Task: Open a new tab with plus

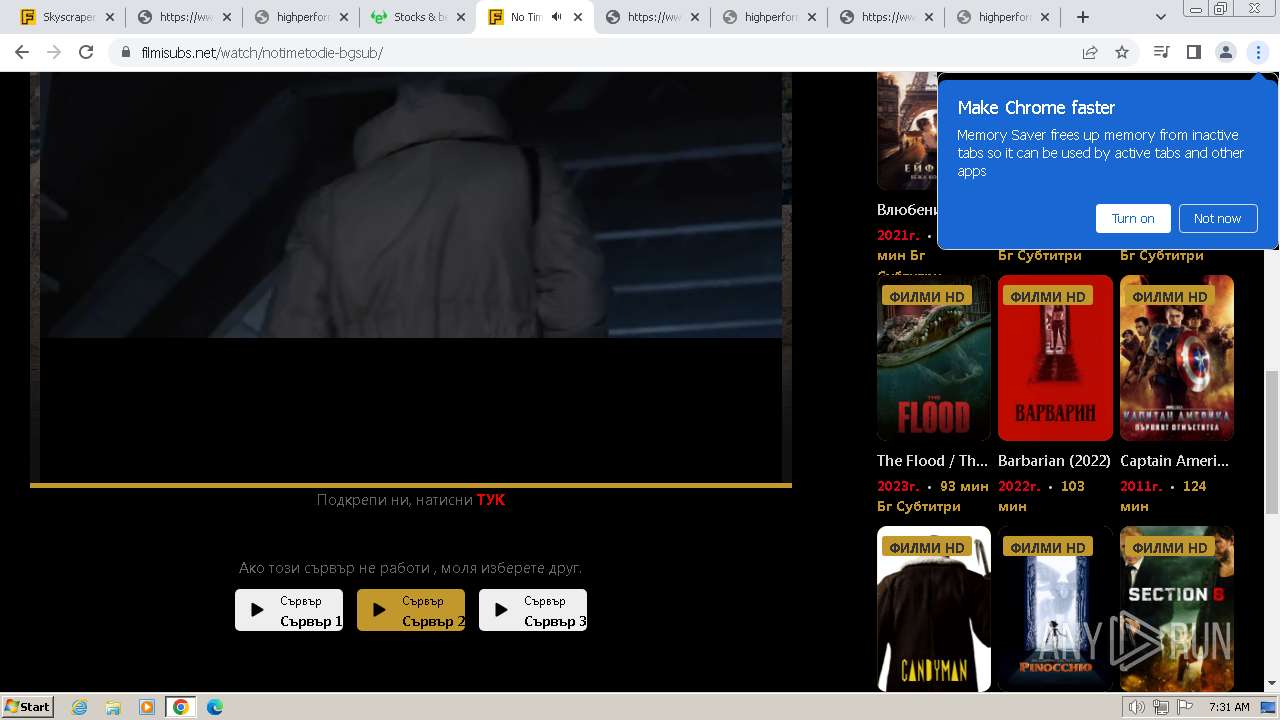Action: click(1083, 17)
